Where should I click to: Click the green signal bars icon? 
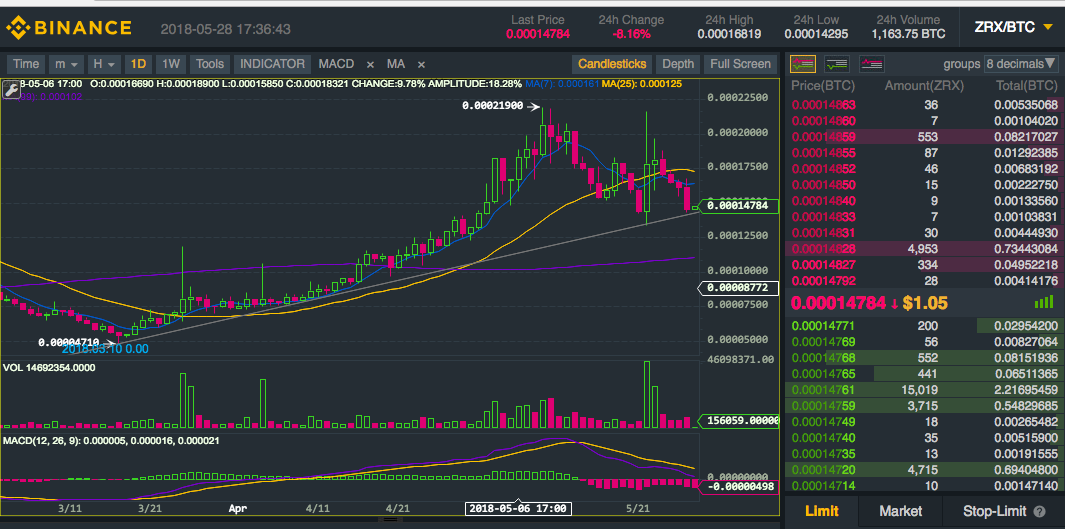pyautogui.click(x=1043, y=303)
